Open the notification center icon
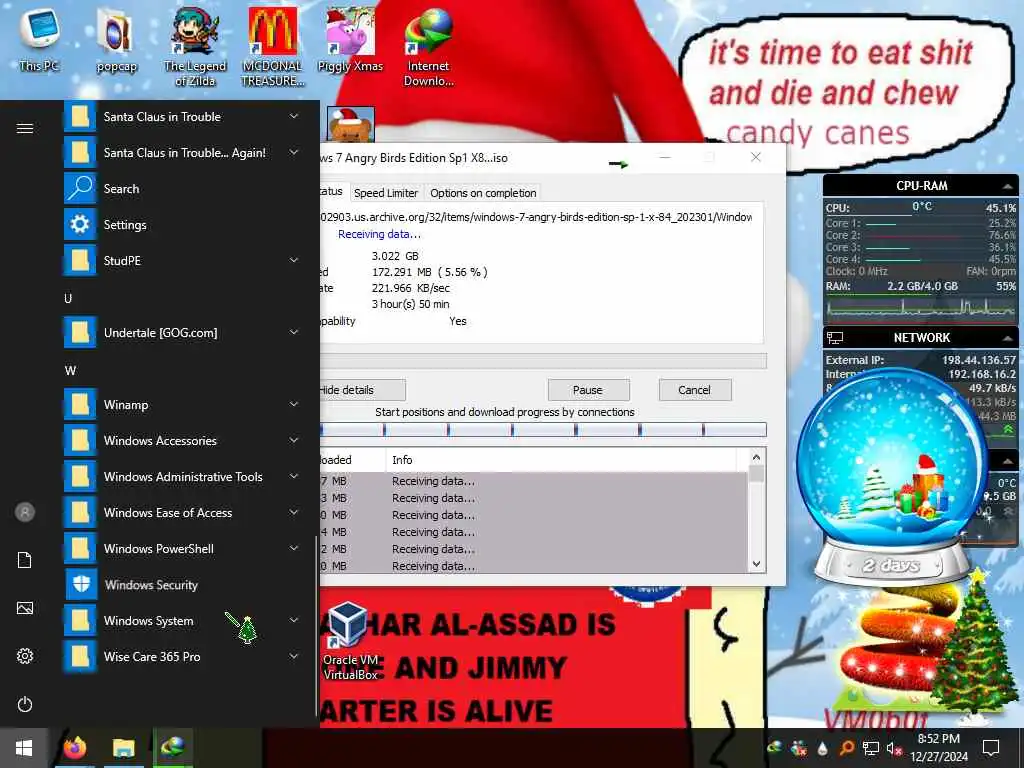Viewport: 1024px width, 768px height. pyautogui.click(x=991, y=748)
